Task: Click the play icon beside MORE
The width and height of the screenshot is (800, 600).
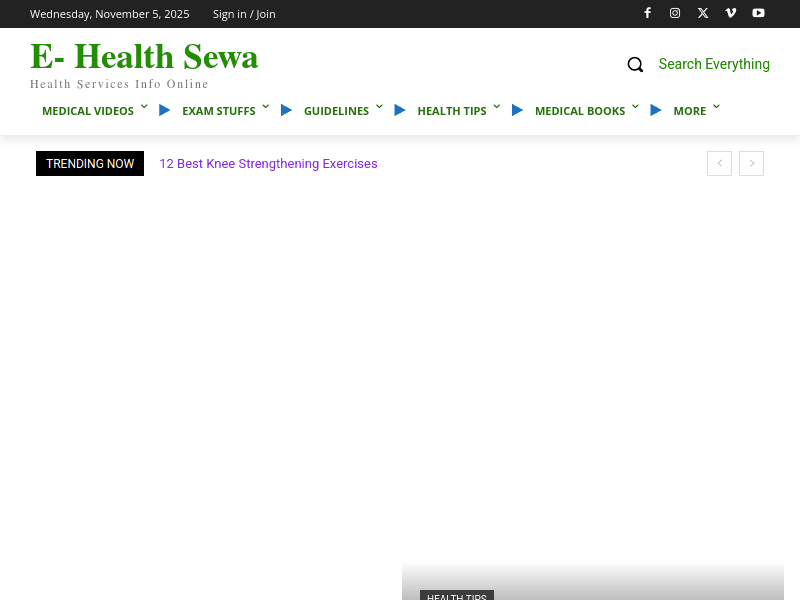Action: [716, 106]
